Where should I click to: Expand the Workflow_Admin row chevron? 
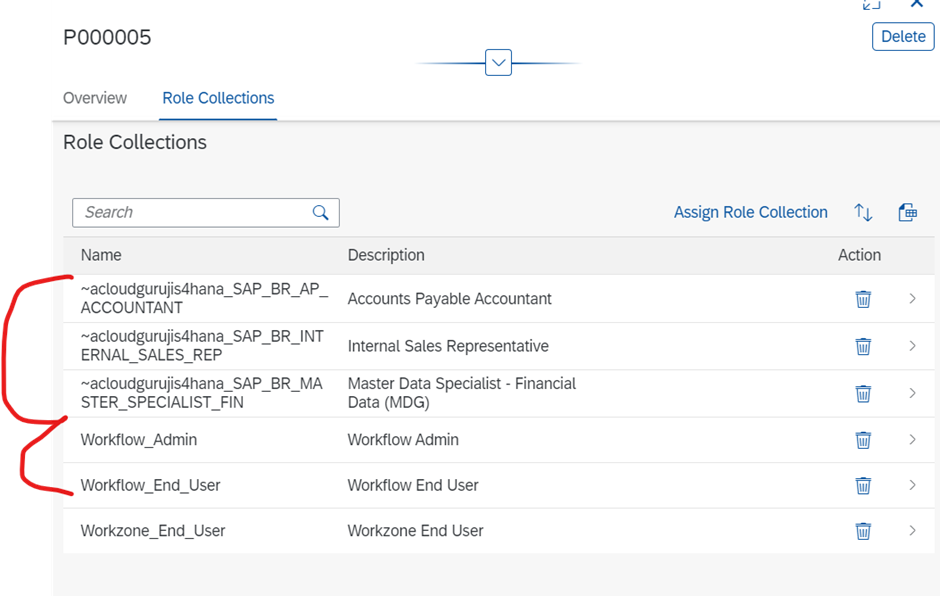(912, 440)
